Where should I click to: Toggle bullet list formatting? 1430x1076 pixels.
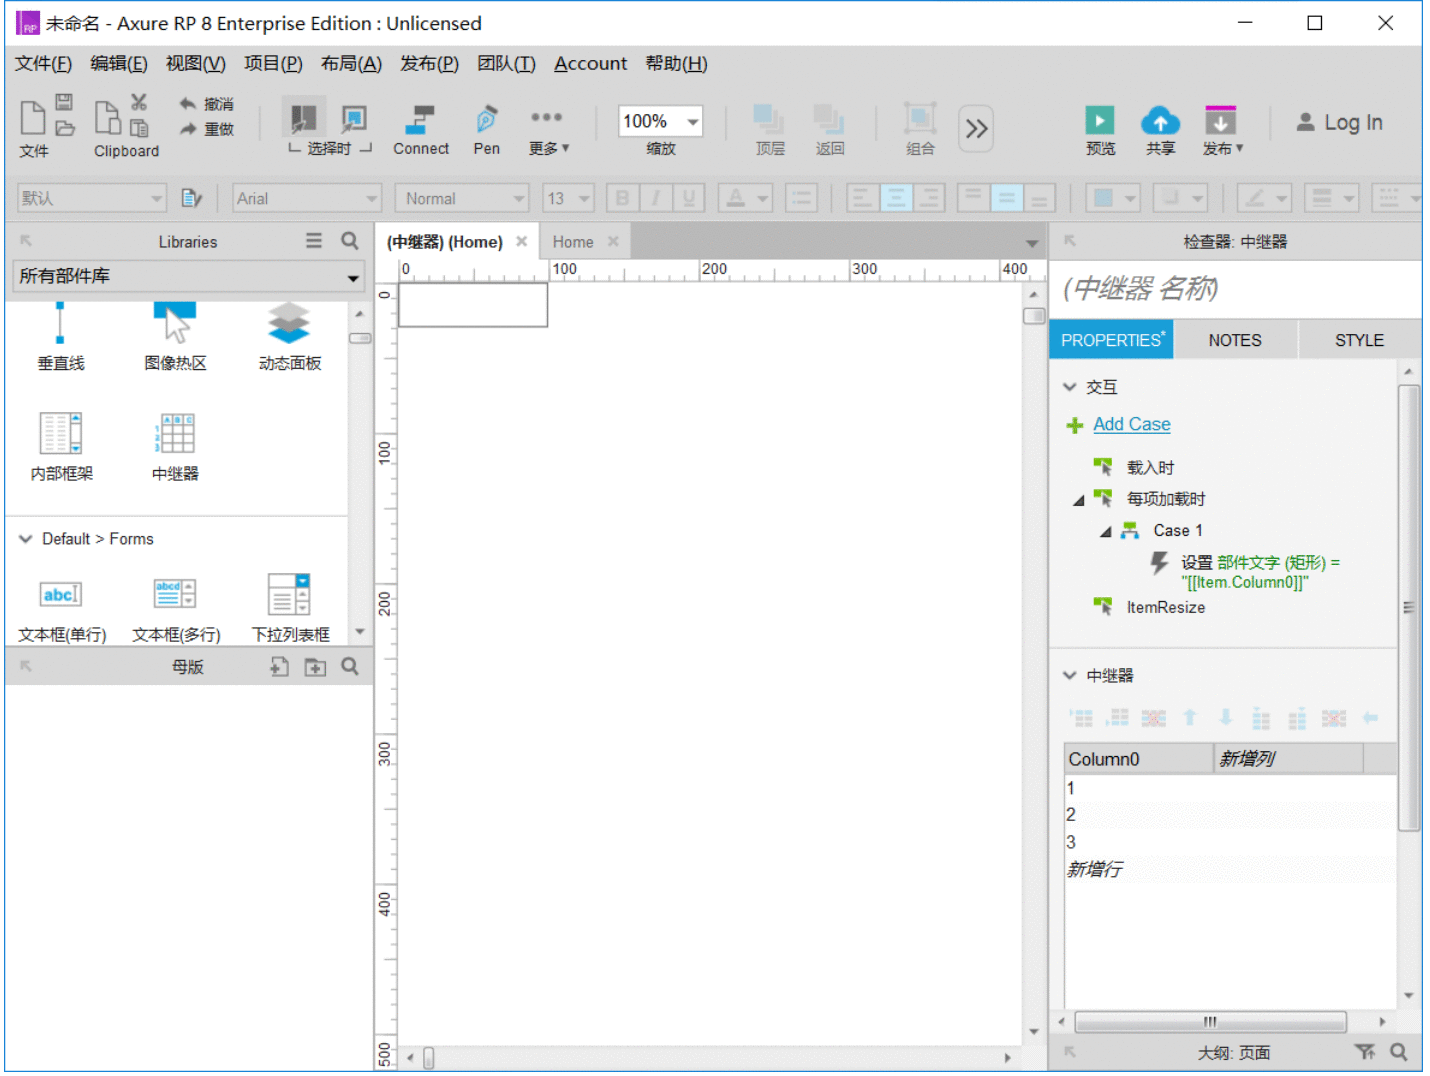801,198
